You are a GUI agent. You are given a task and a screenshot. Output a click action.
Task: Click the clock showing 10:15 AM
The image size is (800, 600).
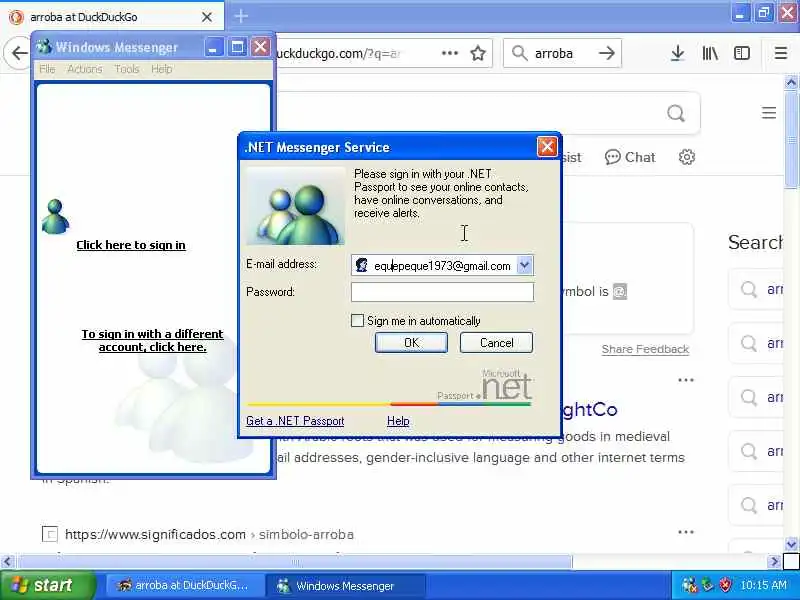(x=763, y=585)
